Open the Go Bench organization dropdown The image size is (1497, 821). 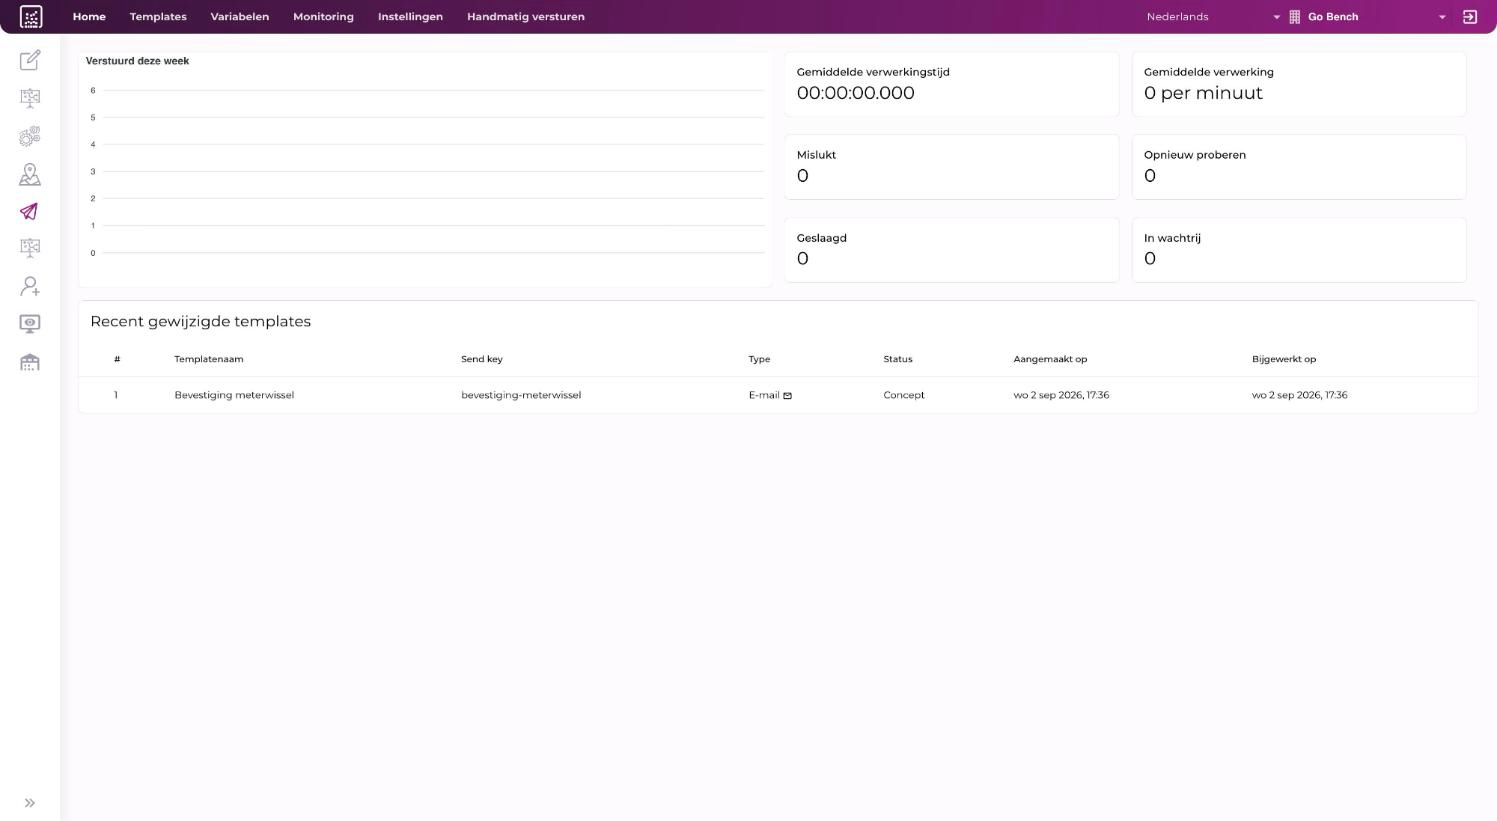coord(1376,17)
